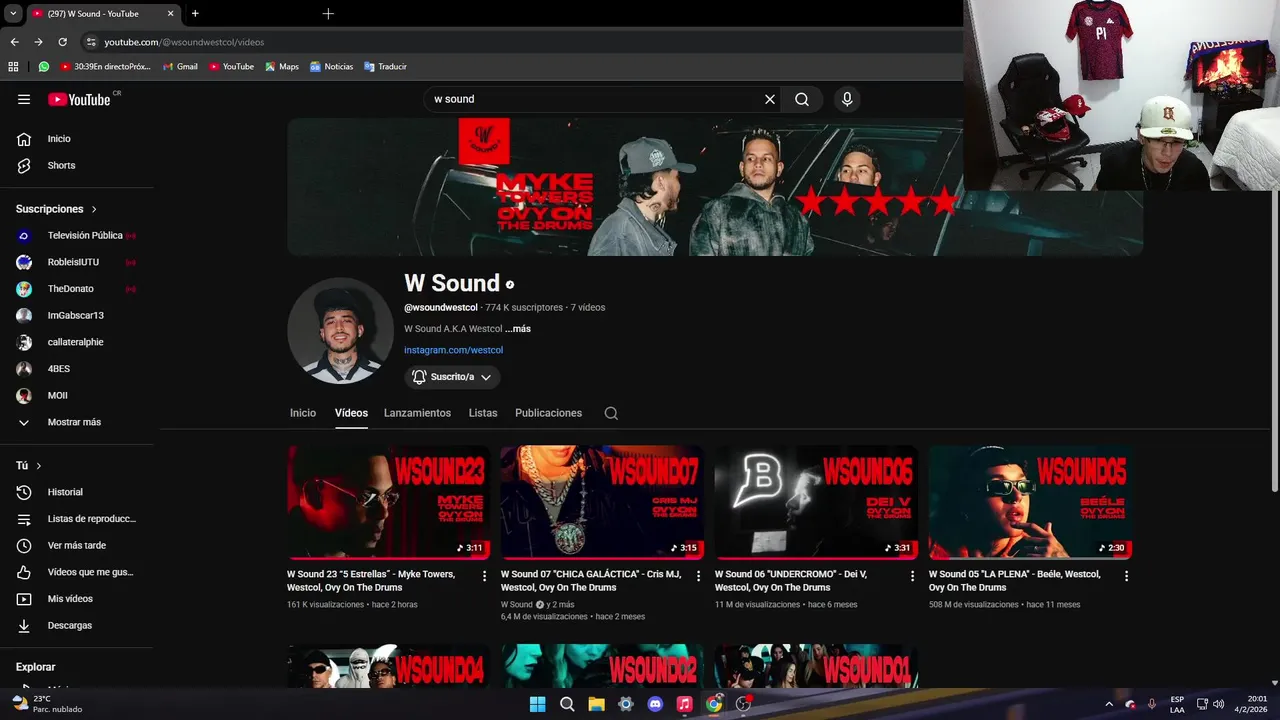This screenshot has width=1280, height=720.
Task: Open Traducir bookmark
Action: (x=385, y=67)
